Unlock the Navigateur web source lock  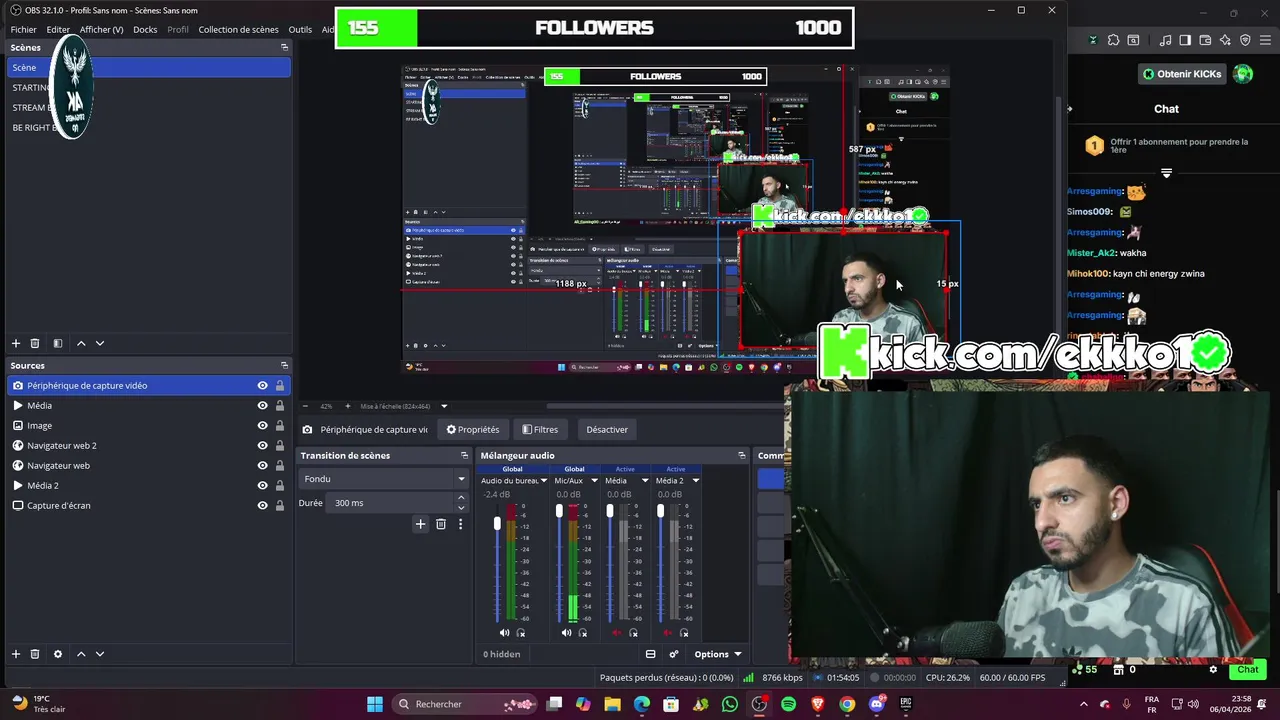pos(280,465)
